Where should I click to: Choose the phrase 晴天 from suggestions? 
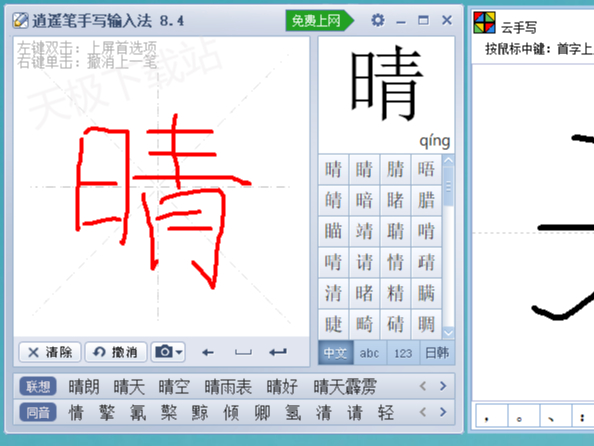point(129,387)
